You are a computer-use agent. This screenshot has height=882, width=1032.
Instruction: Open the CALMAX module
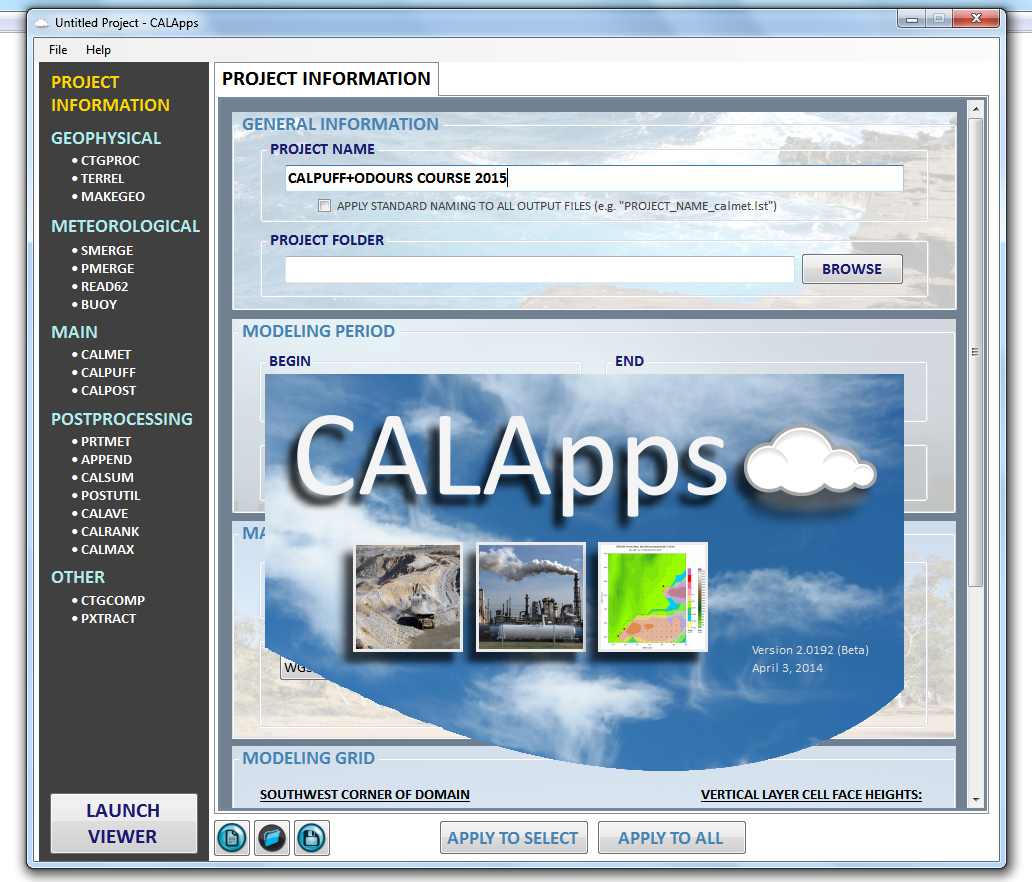pyautogui.click(x=107, y=550)
